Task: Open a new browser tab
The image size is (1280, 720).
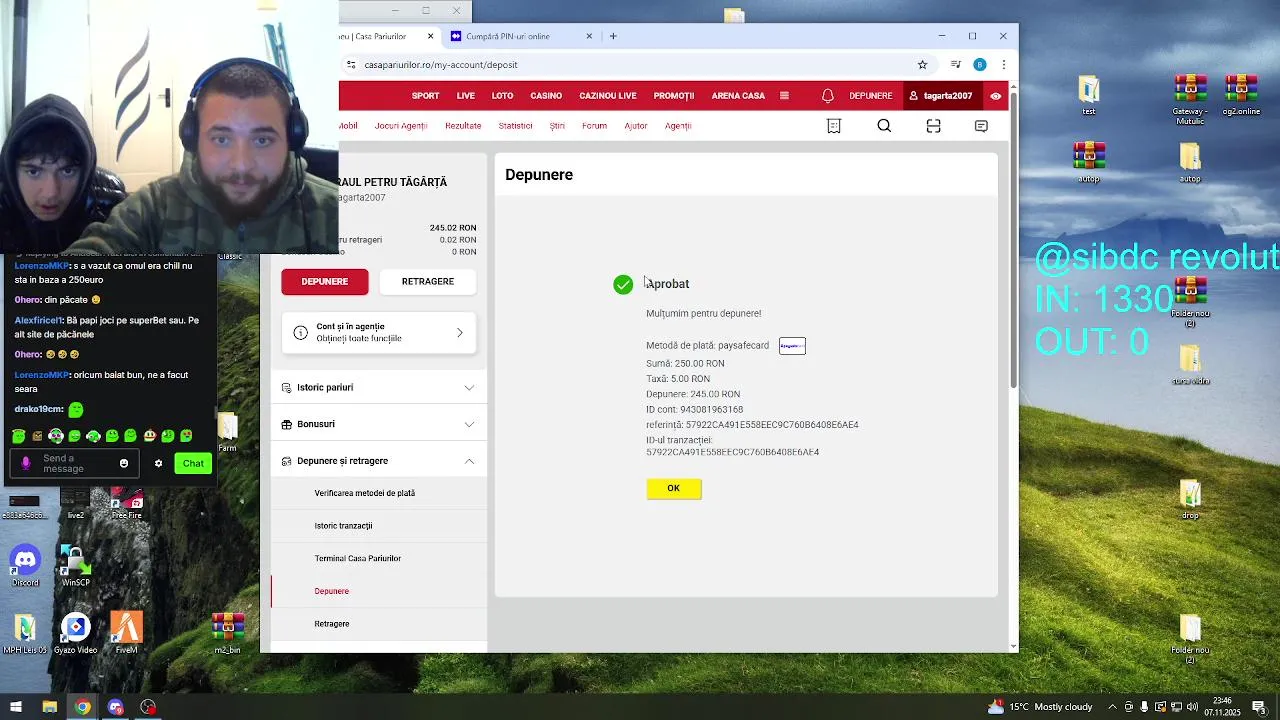Action: point(613,36)
